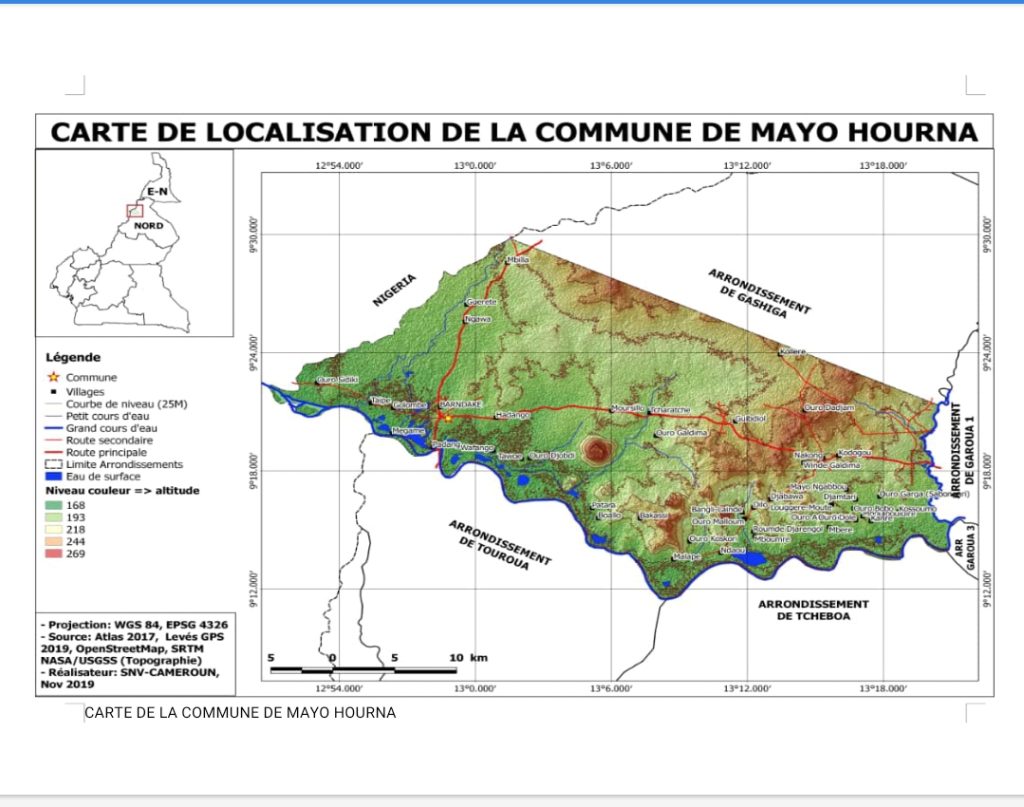Click the Route principale red line symbol
Viewport: 1024px width, 807px height.
pyautogui.click(x=52, y=452)
